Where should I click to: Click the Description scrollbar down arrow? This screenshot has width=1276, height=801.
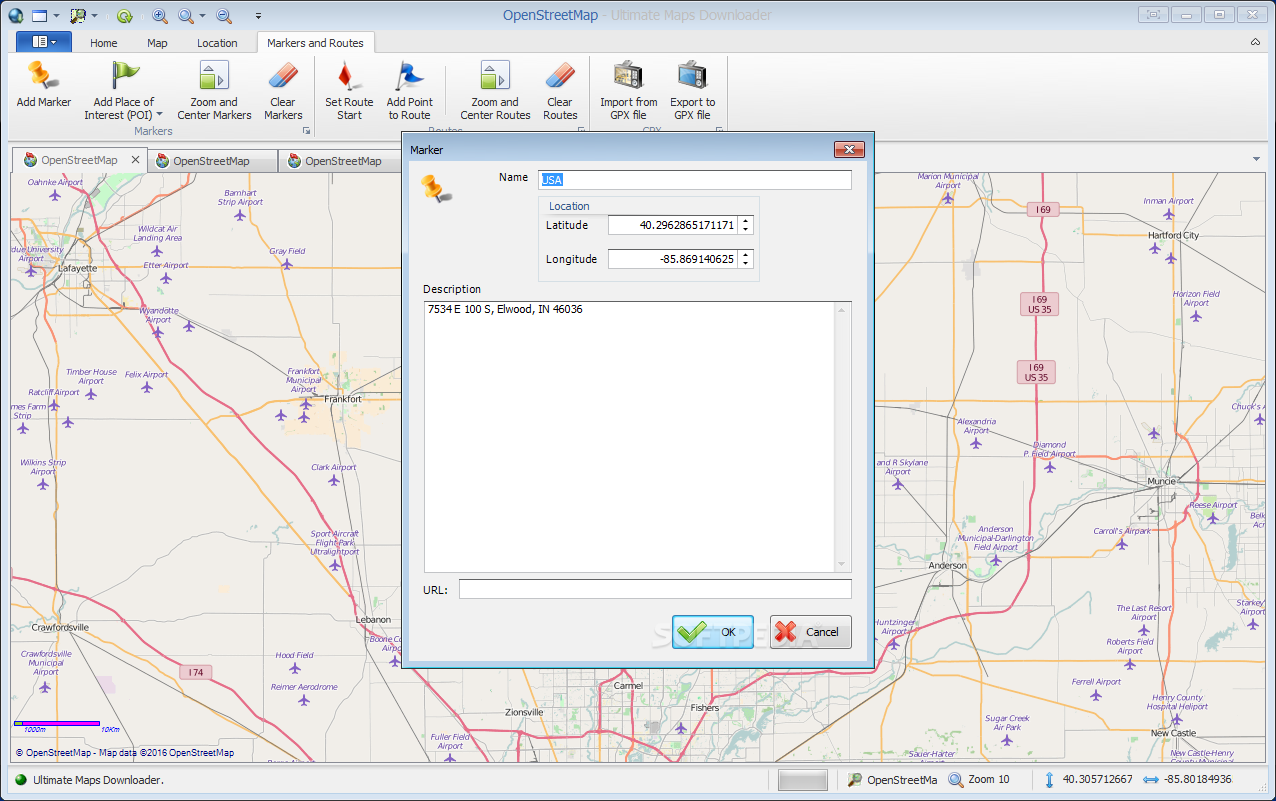[x=842, y=564]
